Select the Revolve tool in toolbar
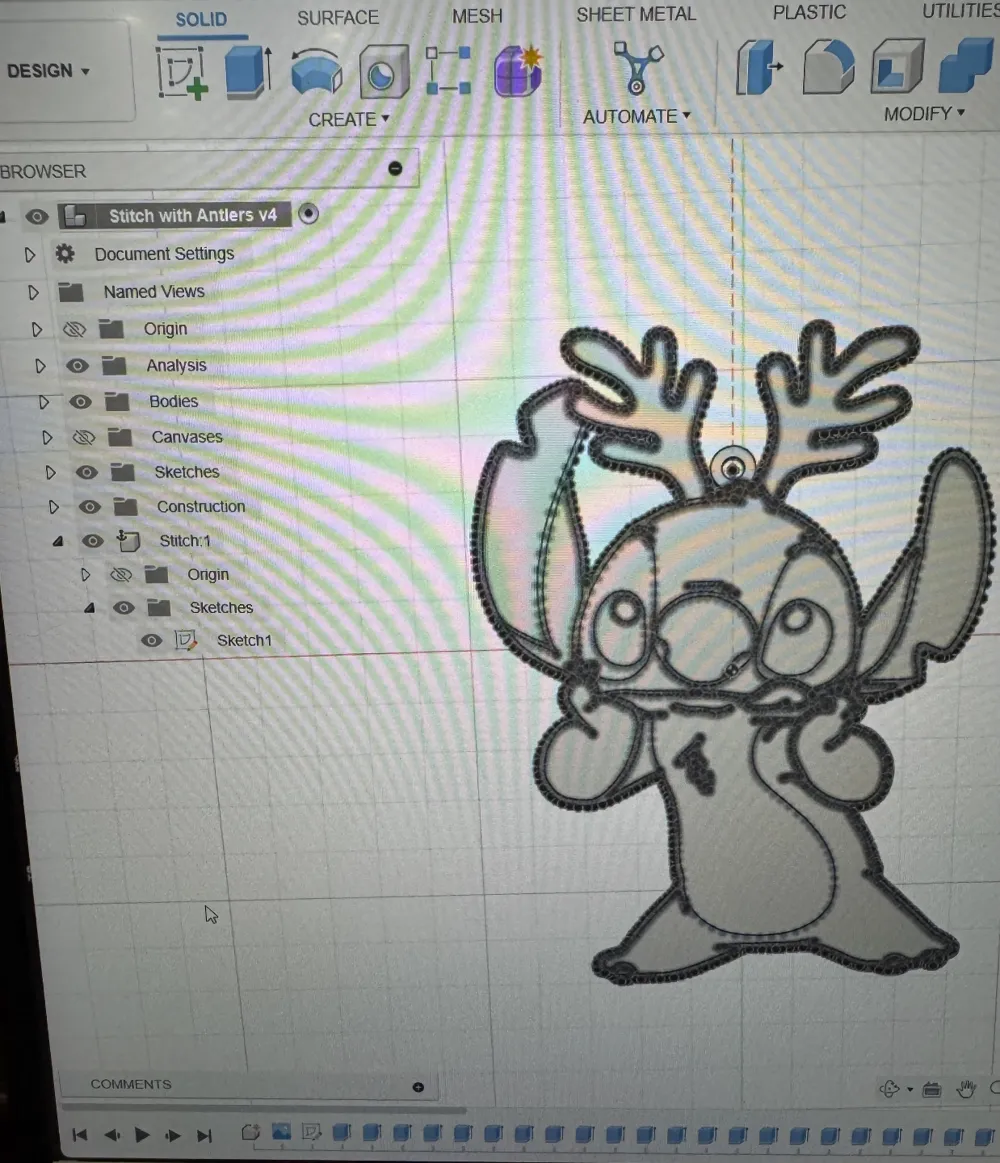The width and height of the screenshot is (1000, 1163). 316,73
